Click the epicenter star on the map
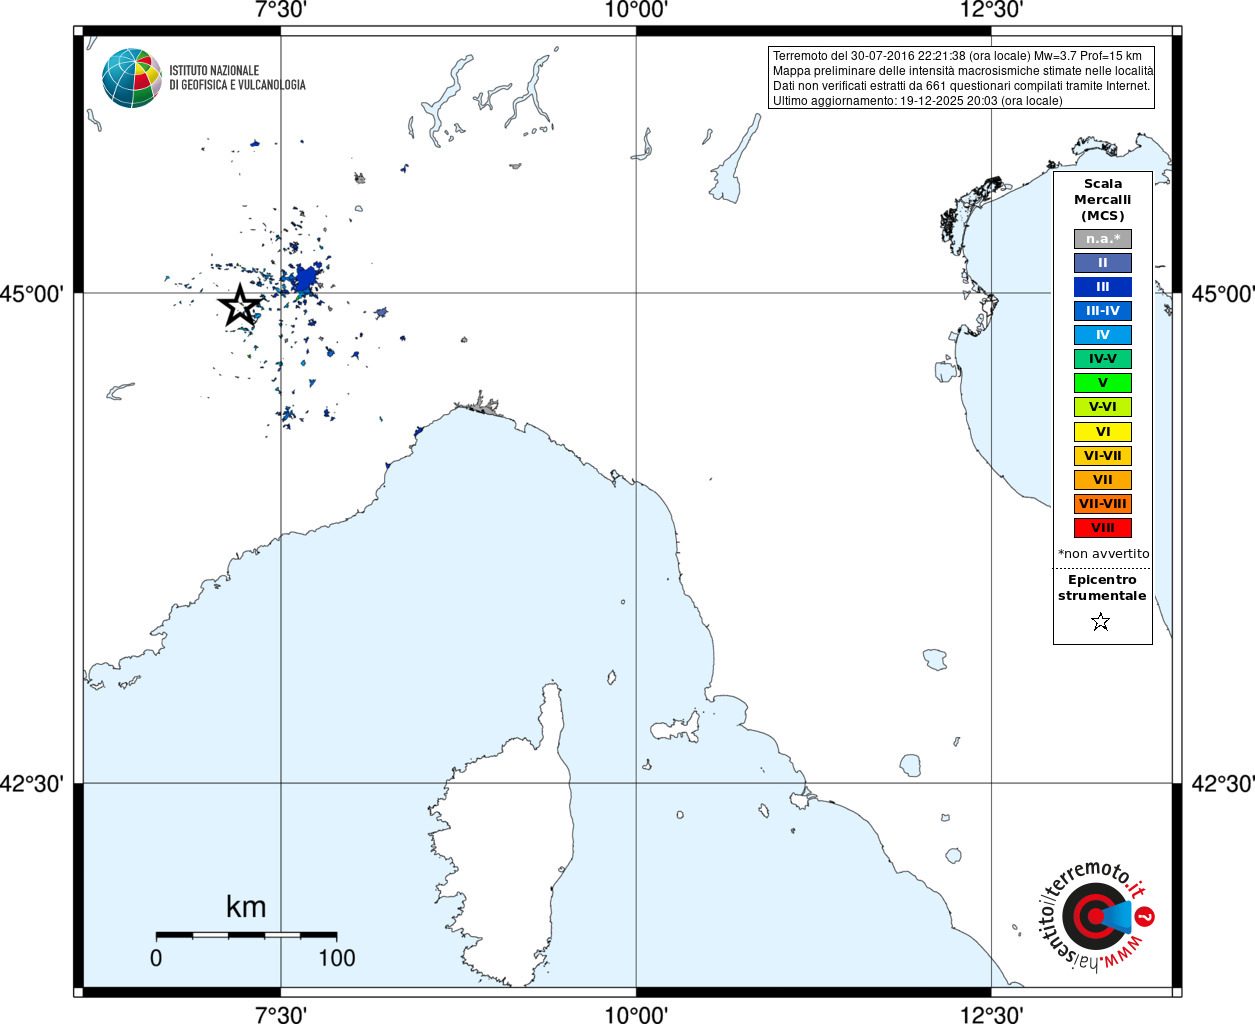 click(x=240, y=305)
